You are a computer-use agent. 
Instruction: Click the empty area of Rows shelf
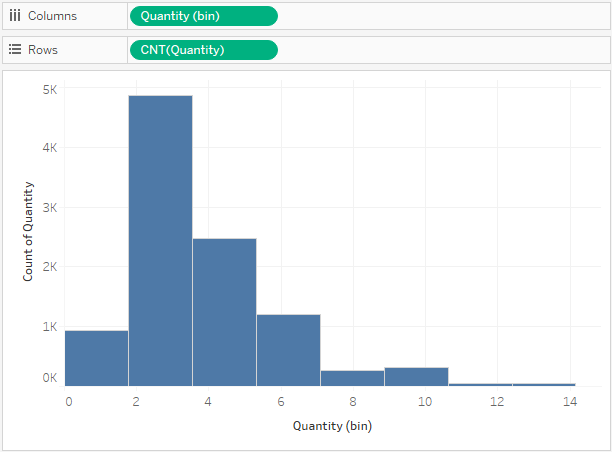pos(443,50)
